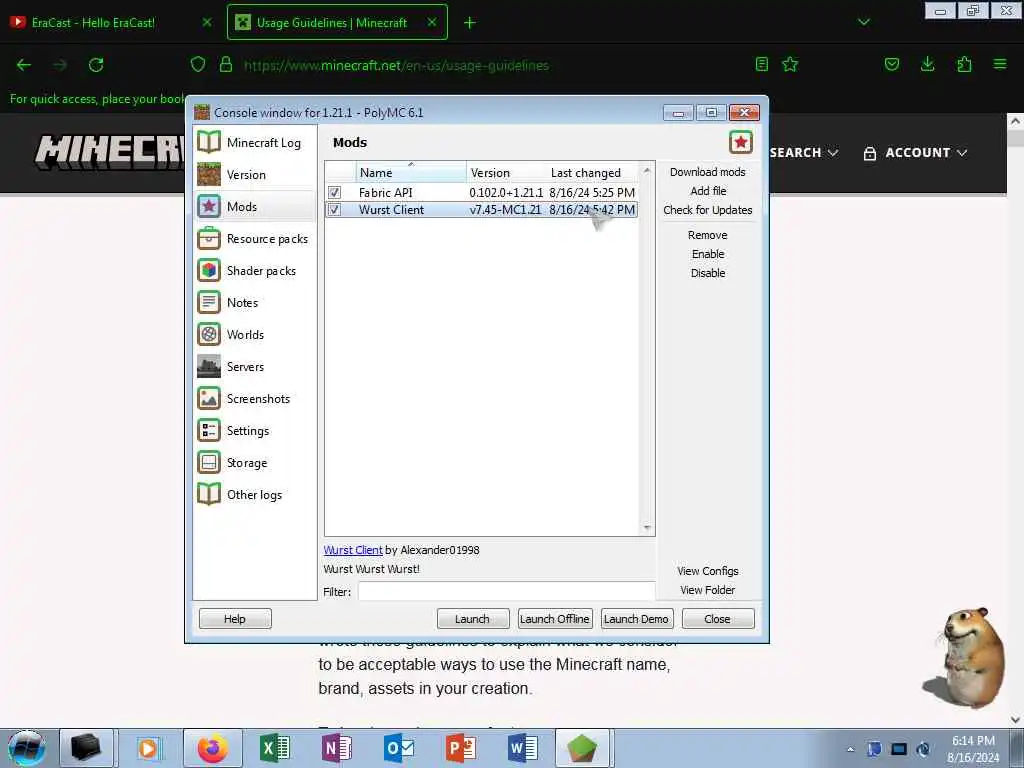1024x768 pixels.
Task: Open the Worlds page
Action: click(x=255, y=334)
